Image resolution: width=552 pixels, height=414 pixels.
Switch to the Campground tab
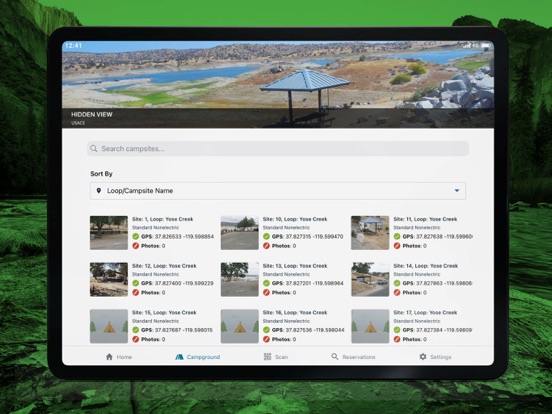197,357
